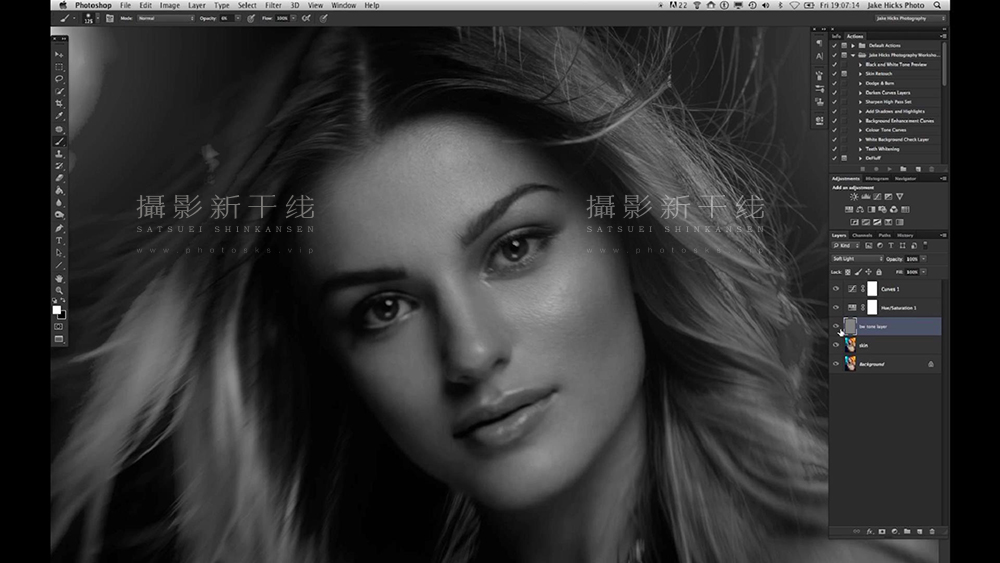Hide the Background layer
The image size is (1000, 563).
[x=836, y=364]
